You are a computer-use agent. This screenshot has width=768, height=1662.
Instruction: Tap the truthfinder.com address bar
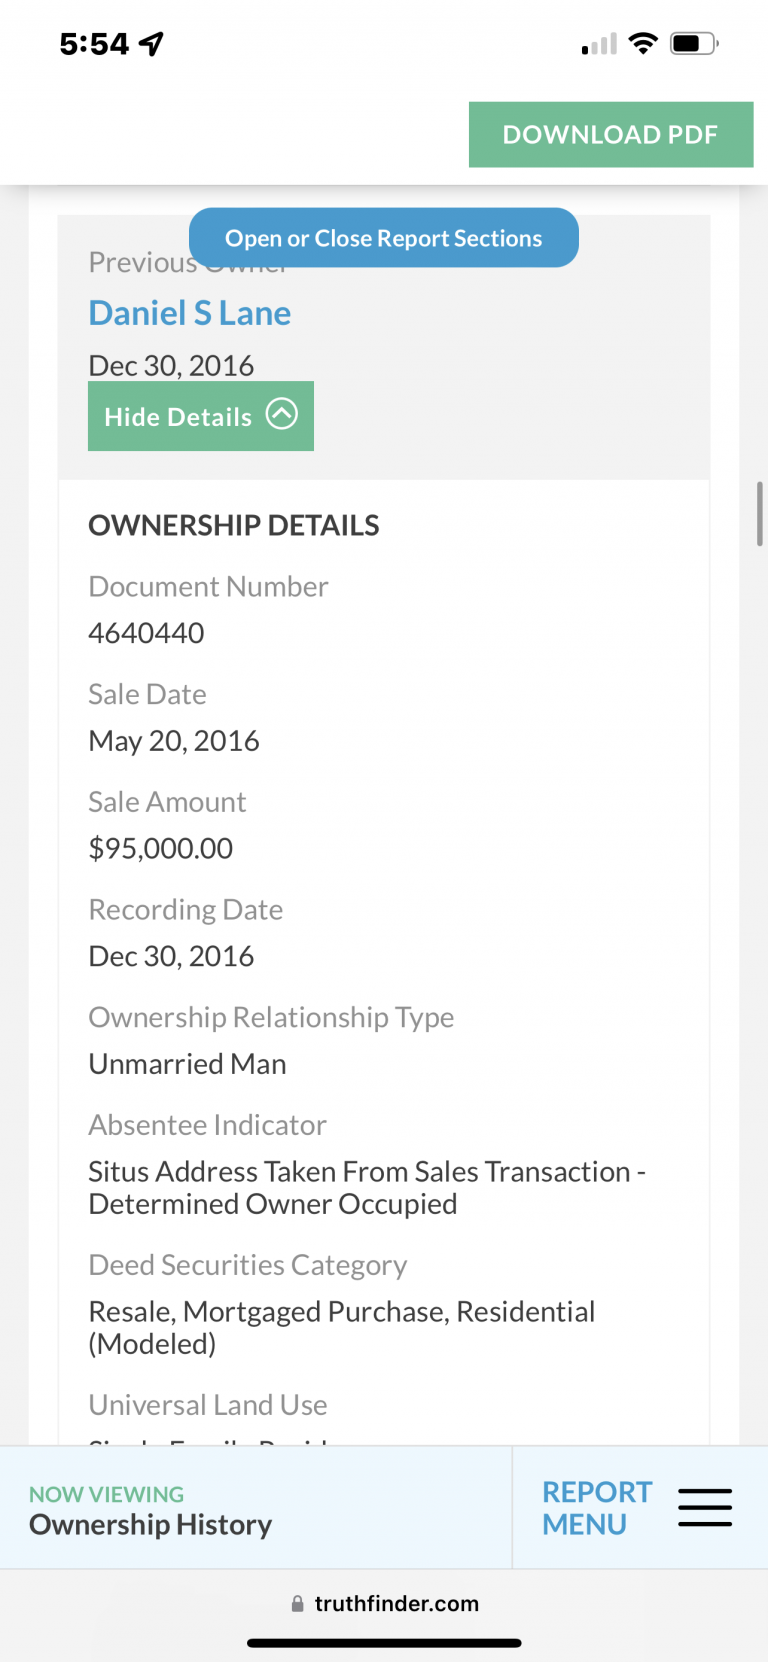coord(384,1604)
